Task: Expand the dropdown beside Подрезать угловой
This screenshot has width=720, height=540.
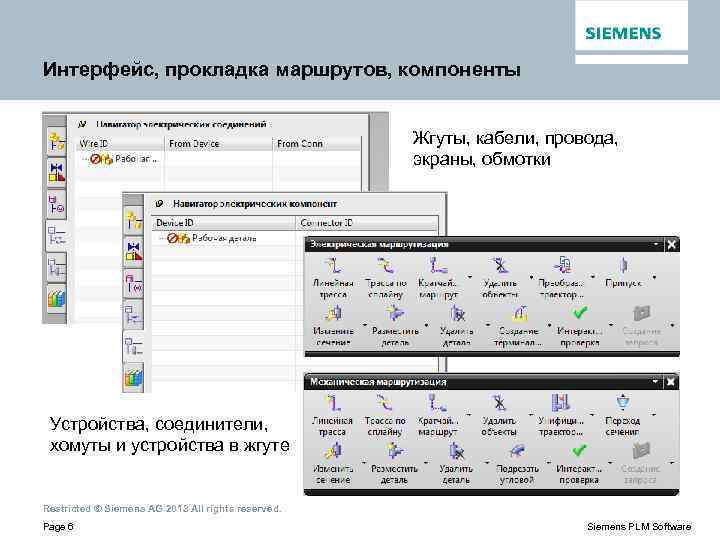Action: pyautogui.click(x=548, y=463)
